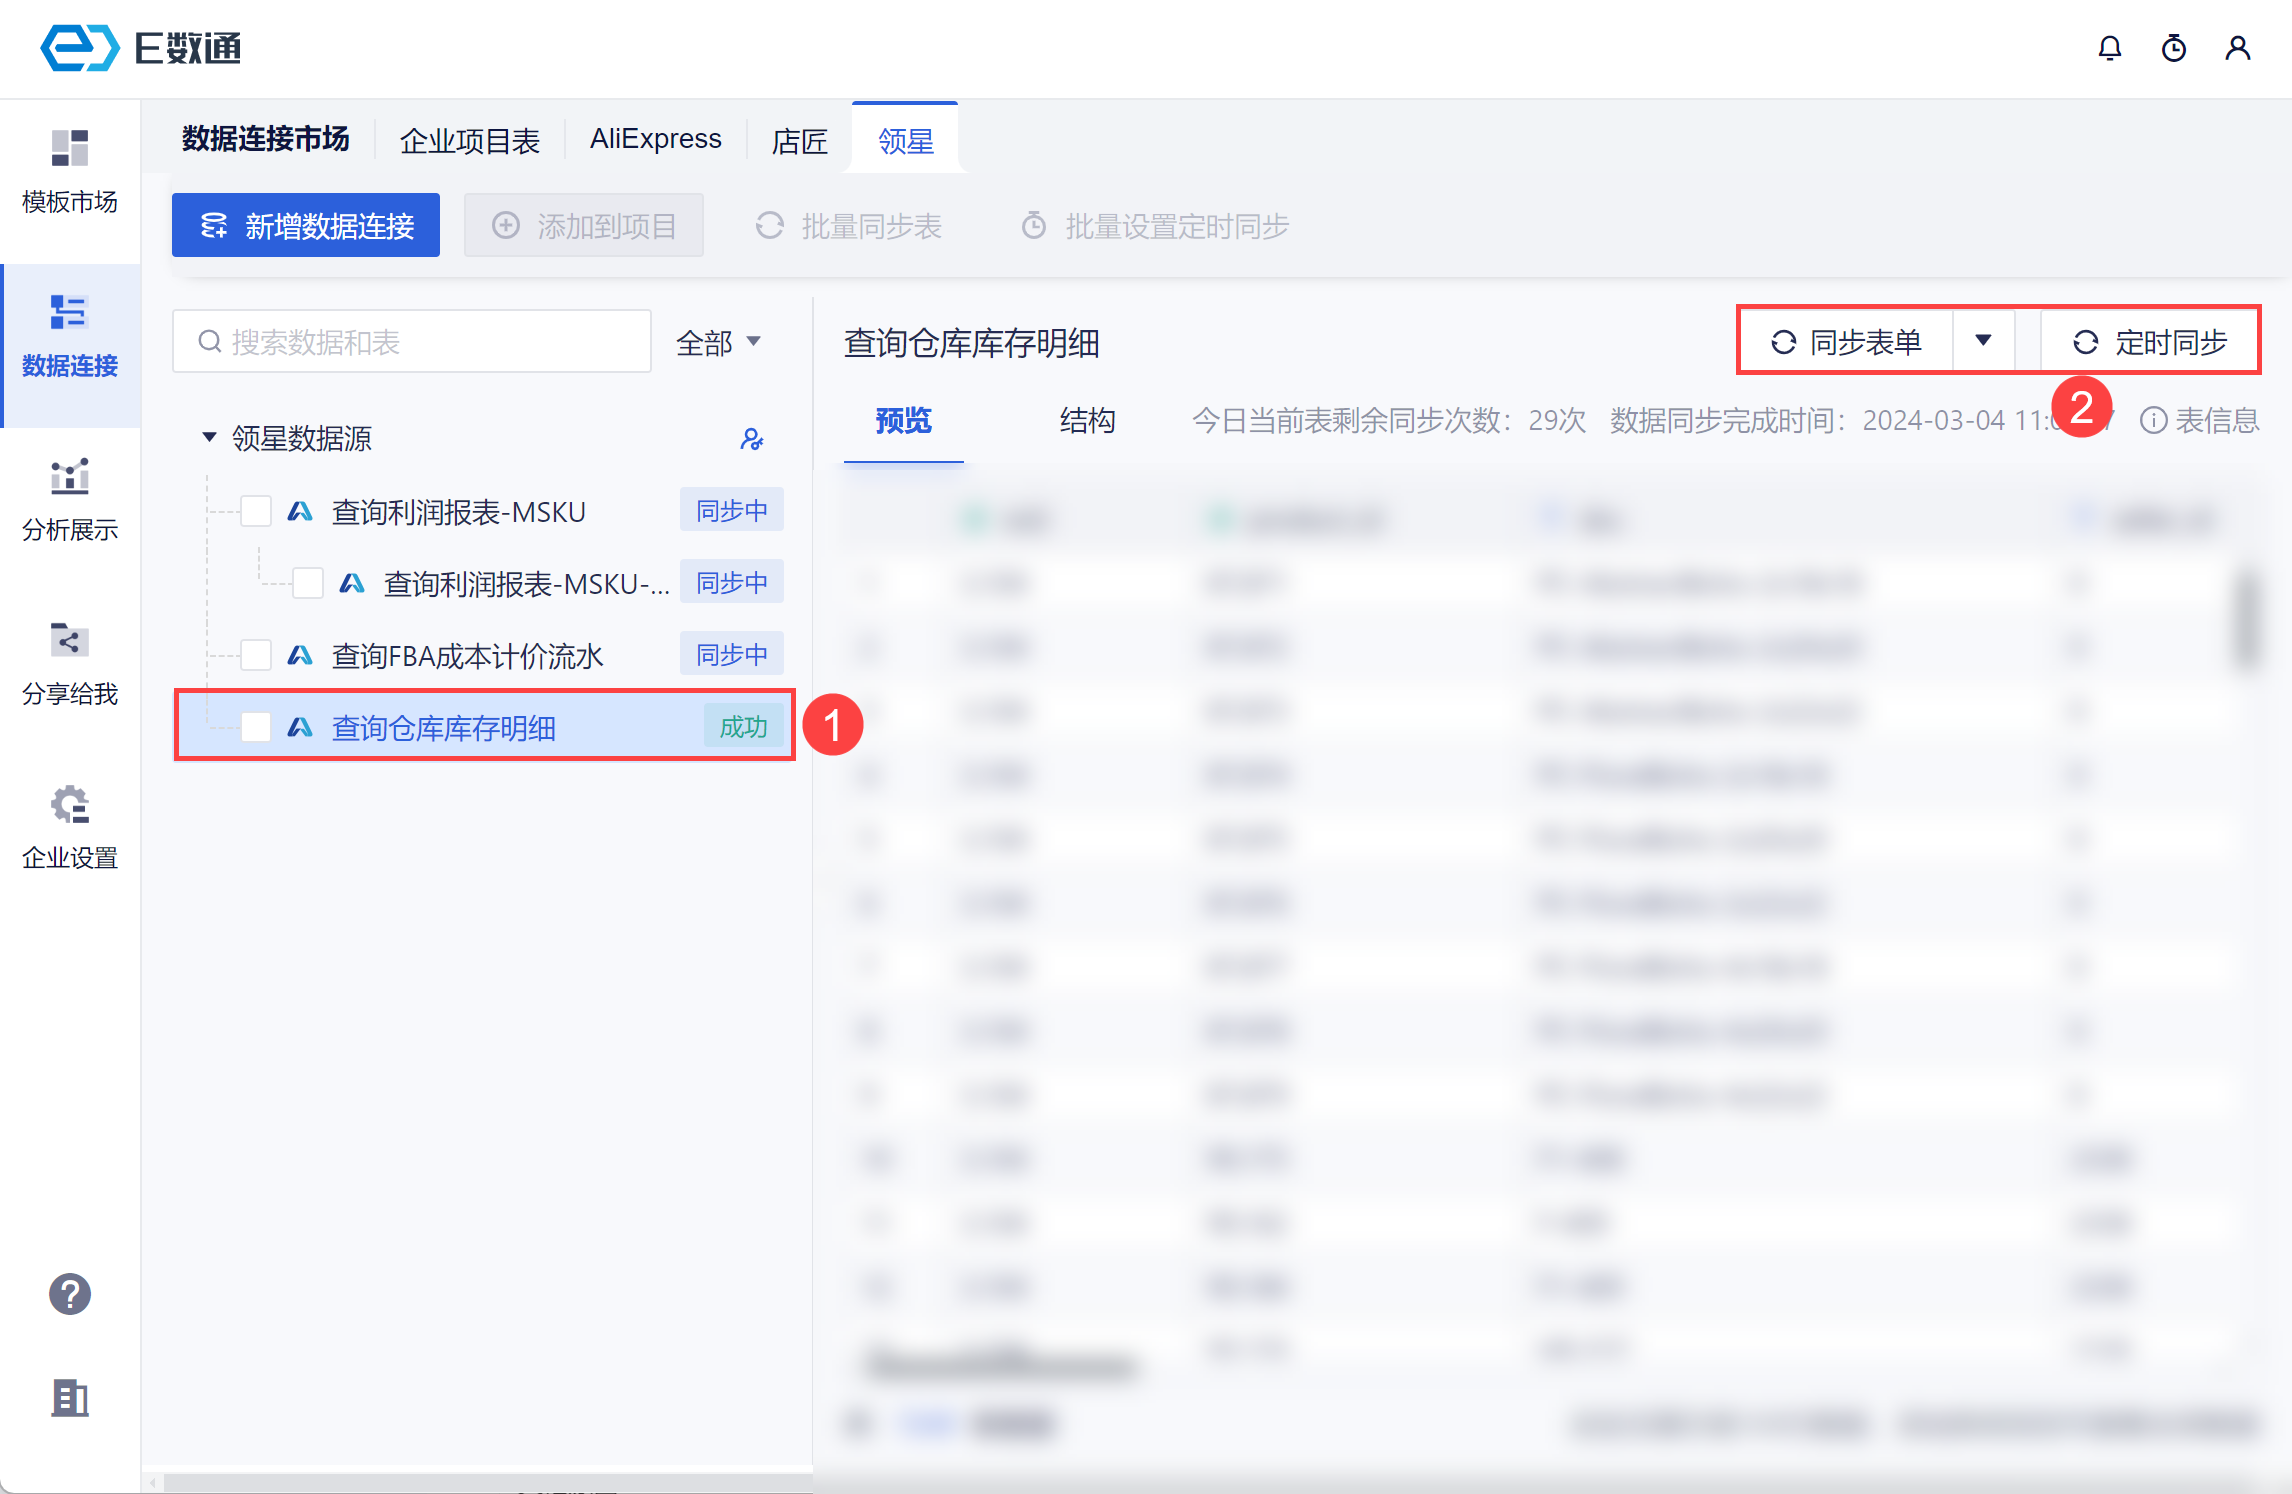Collapse the 领星数据源 tree node
The image size is (2292, 1494).
[209, 437]
